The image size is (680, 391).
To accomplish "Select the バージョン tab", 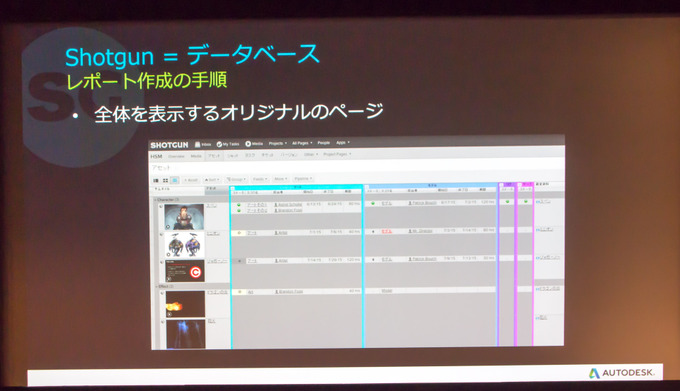I will point(289,155).
